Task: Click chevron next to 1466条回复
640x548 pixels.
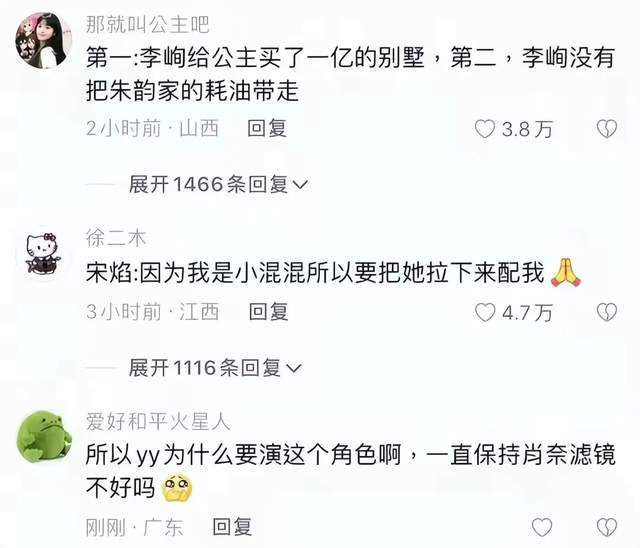Action: coord(300,185)
